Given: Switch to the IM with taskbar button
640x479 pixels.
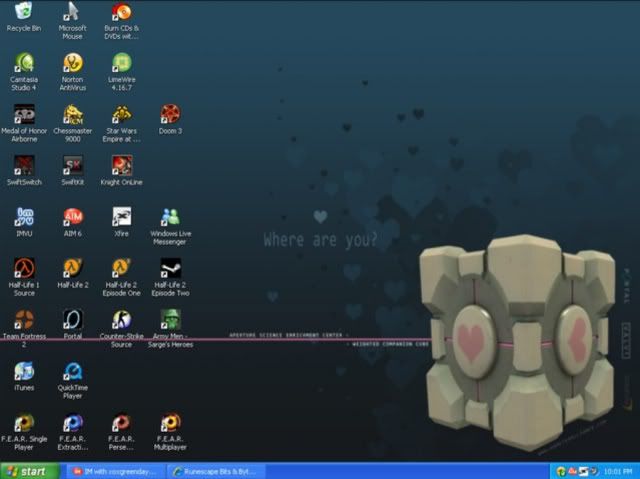Looking at the screenshot, I should pyautogui.click(x=116, y=472).
